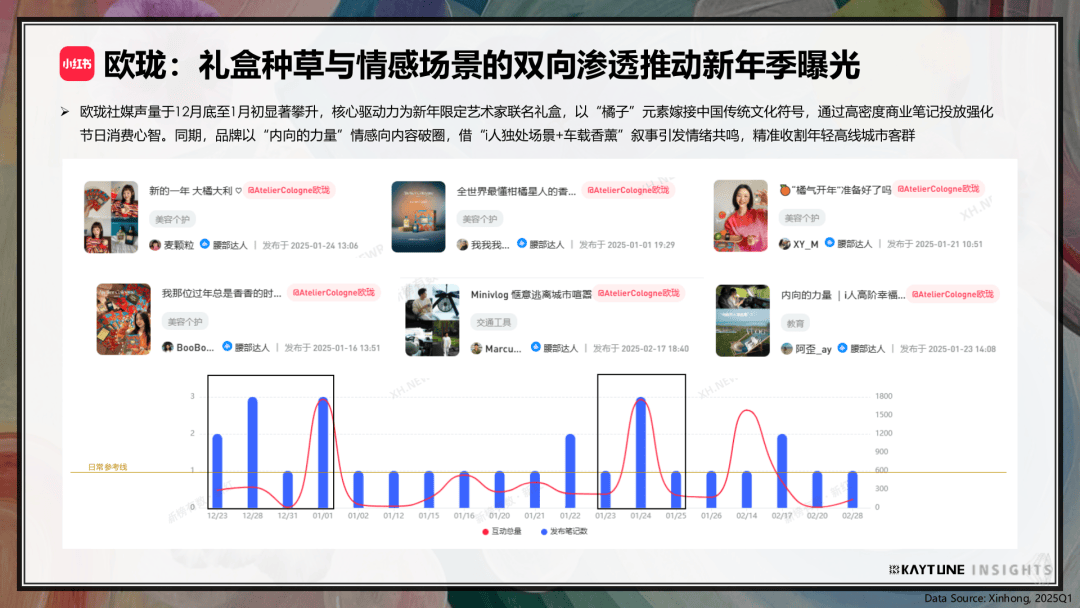Click 麦颗粒's round avatar icon
Image resolution: width=1080 pixels, height=608 pixels.
click(x=155, y=245)
